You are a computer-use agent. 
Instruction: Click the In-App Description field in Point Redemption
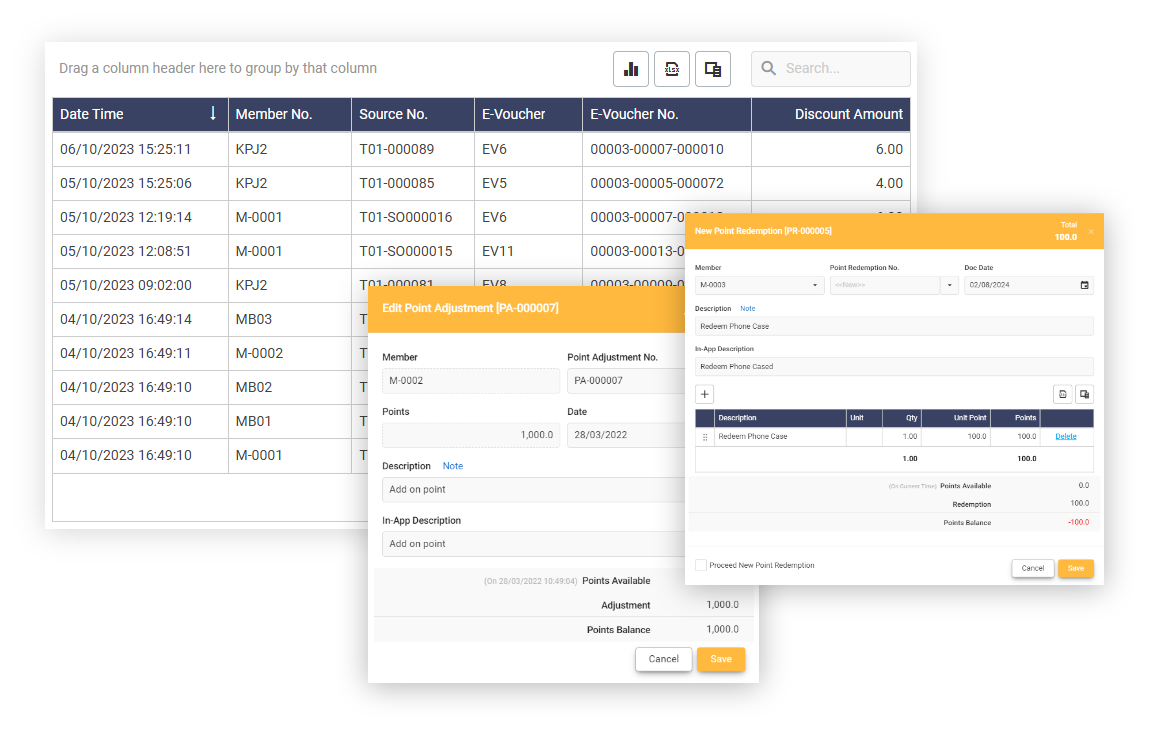click(x=894, y=366)
